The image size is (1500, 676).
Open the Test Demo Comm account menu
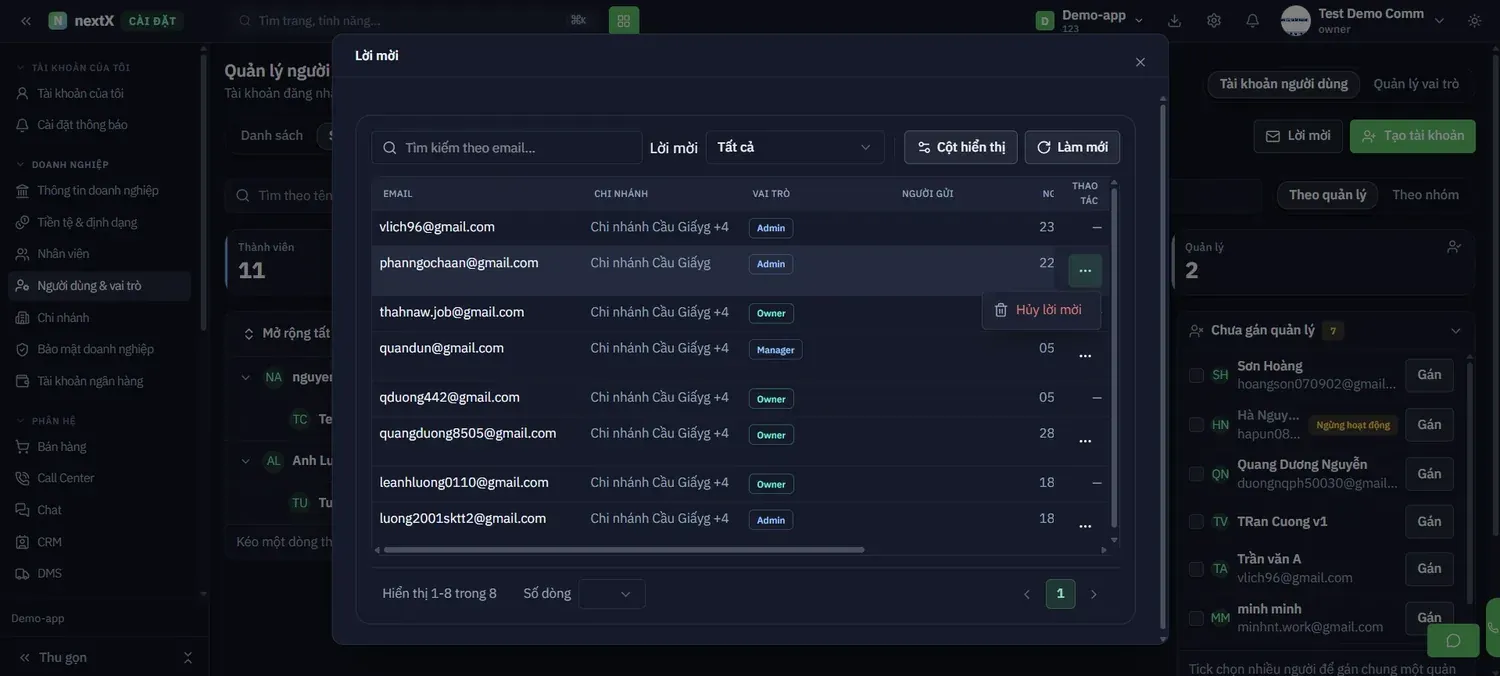1364,21
